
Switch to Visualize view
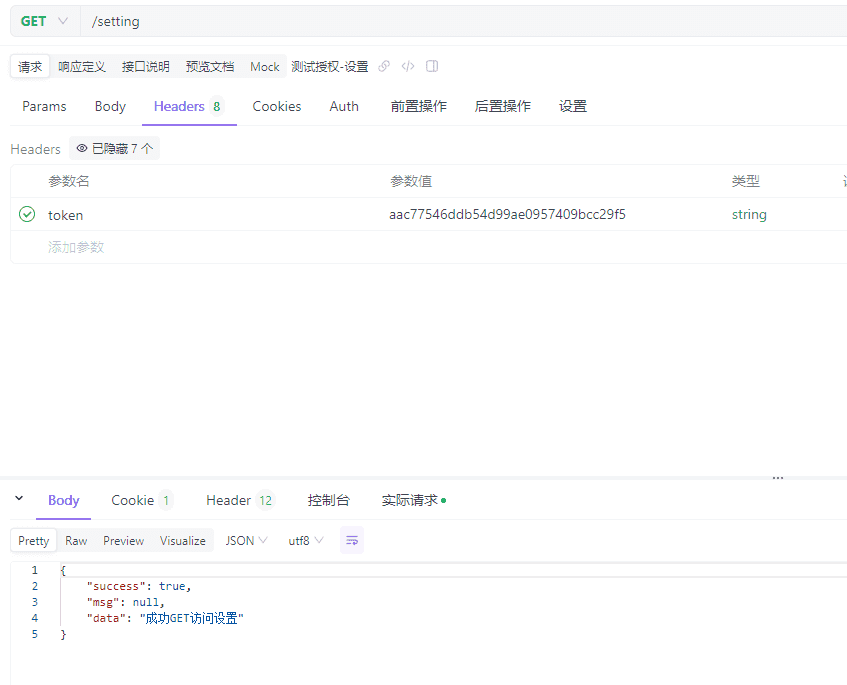pos(183,541)
